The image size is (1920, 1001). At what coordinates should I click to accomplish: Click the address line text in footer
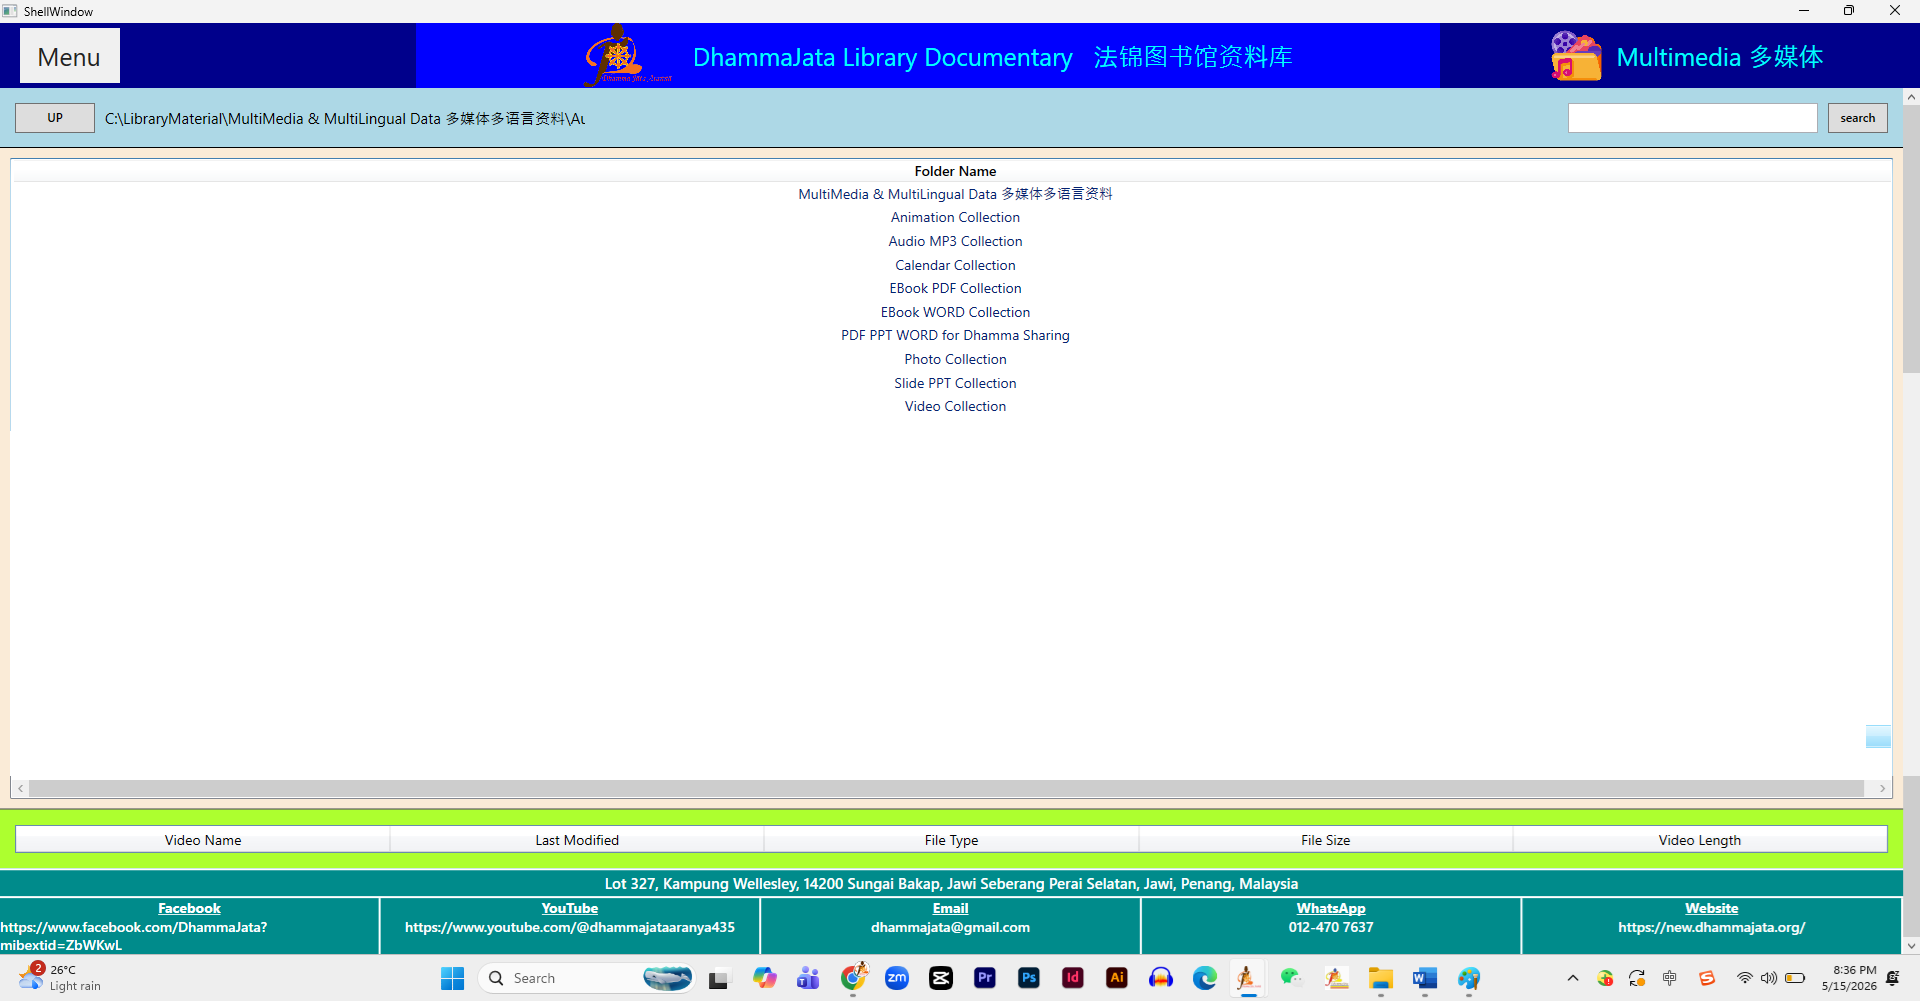(x=951, y=884)
